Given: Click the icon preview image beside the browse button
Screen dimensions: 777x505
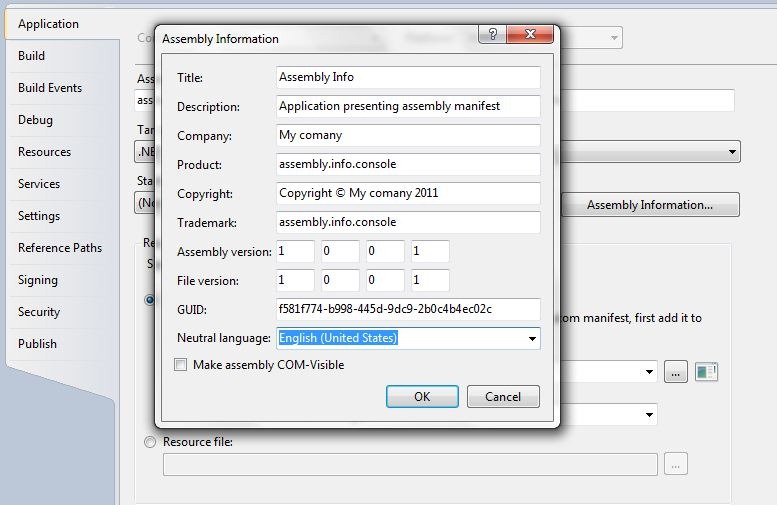Looking at the screenshot, I should (x=707, y=372).
